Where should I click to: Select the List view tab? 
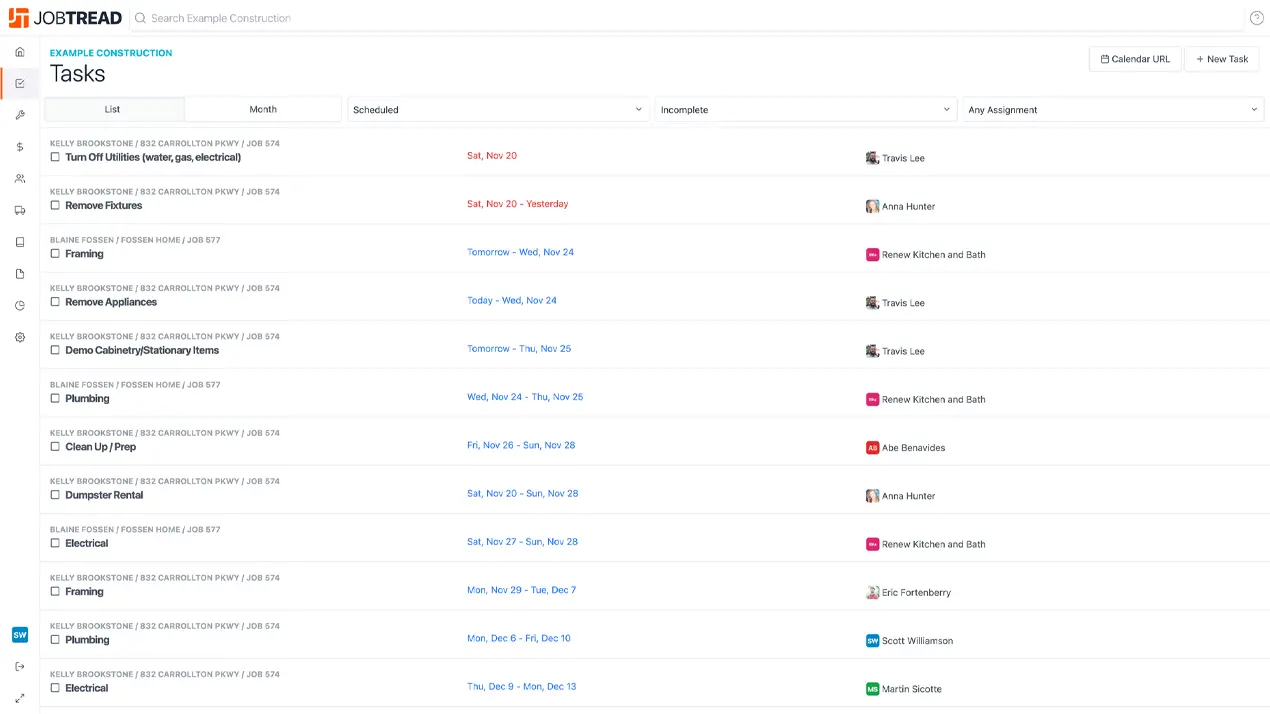point(113,110)
